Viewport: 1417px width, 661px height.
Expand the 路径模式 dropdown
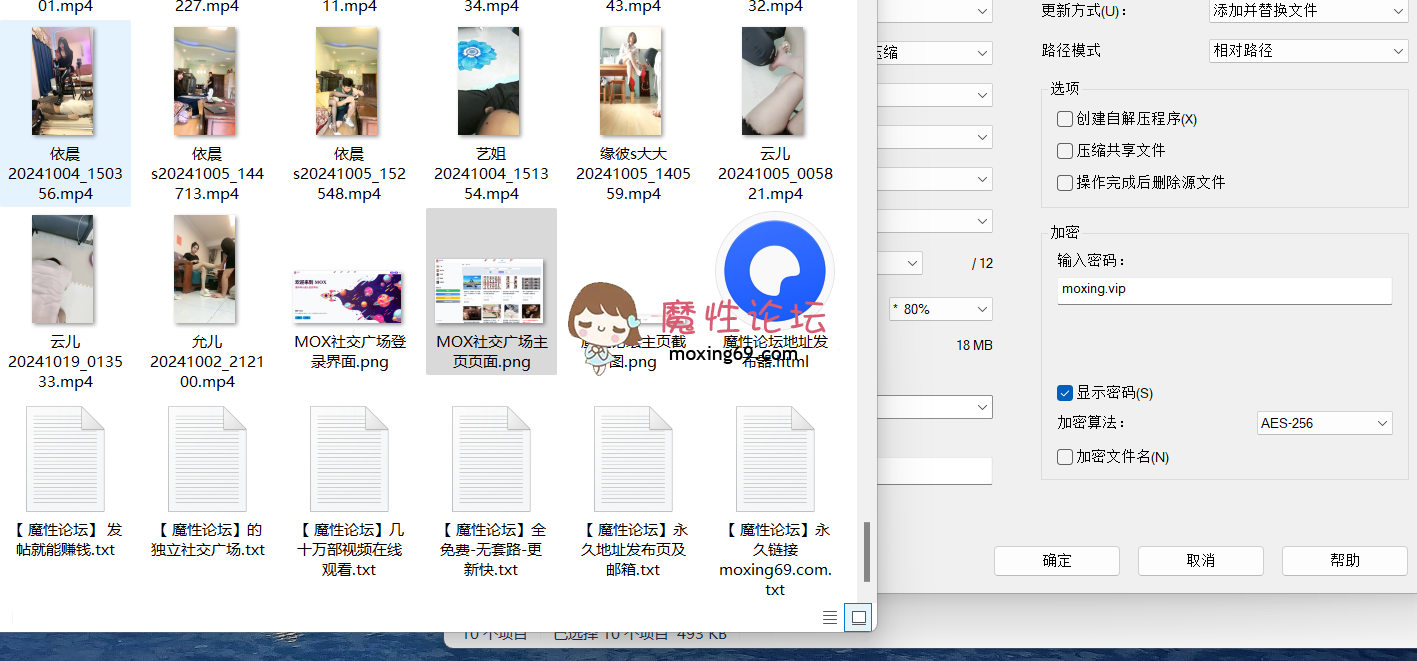(x=1307, y=50)
